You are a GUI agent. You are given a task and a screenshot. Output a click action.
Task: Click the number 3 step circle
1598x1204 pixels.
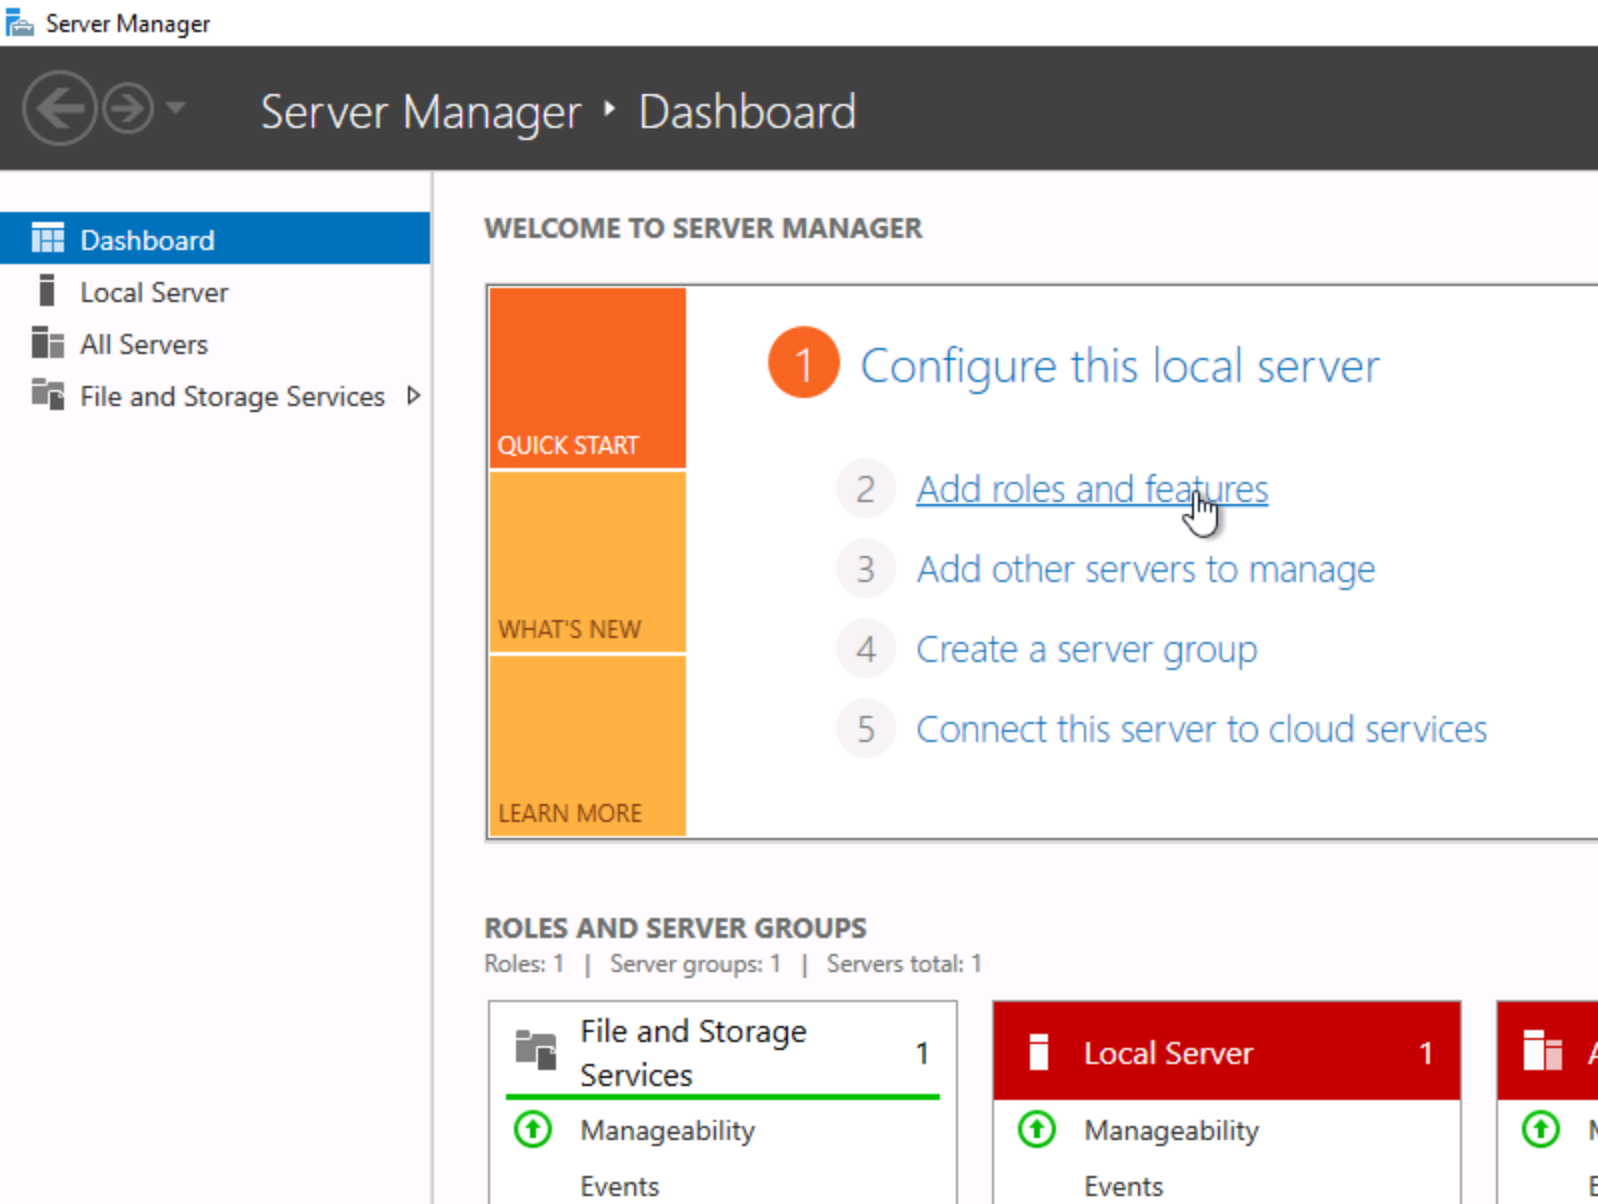click(865, 569)
